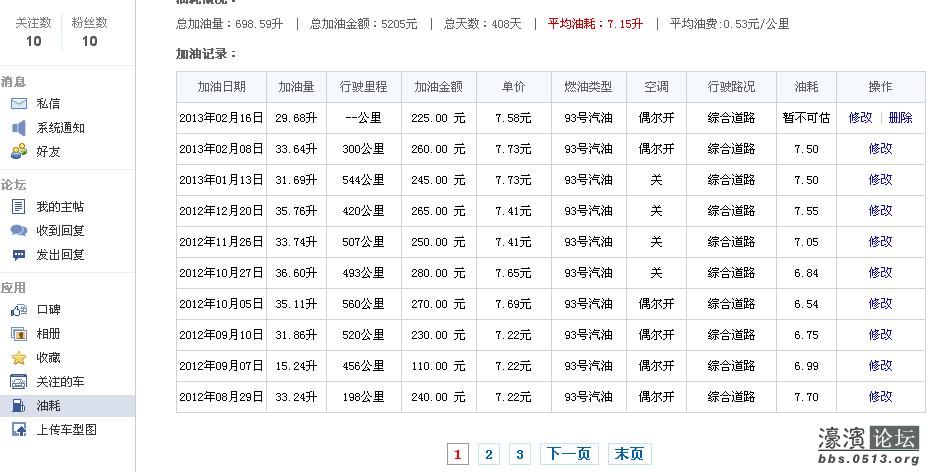View 发出回复 sent replies
931x472 pixels.
pos(60,255)
